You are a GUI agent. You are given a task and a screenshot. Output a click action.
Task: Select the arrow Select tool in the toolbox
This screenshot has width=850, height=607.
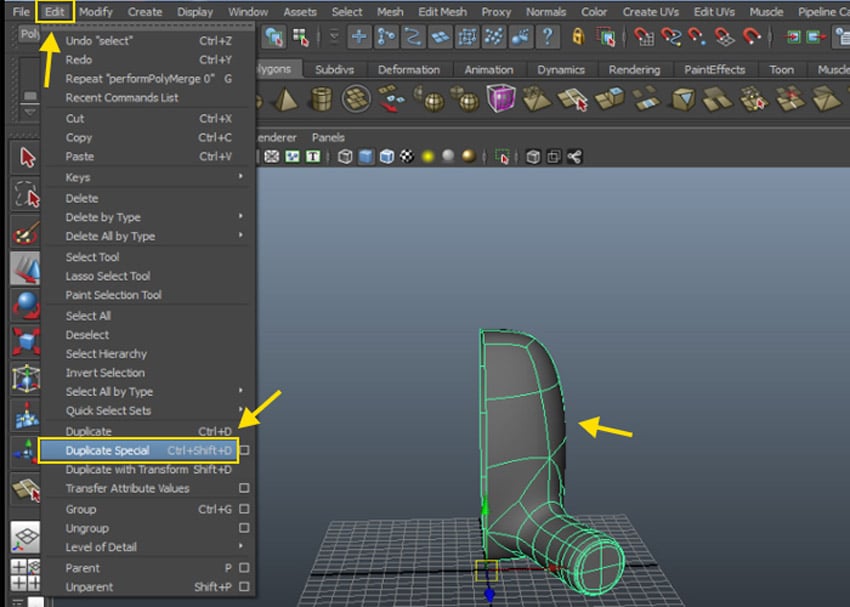tap(27, 158)
